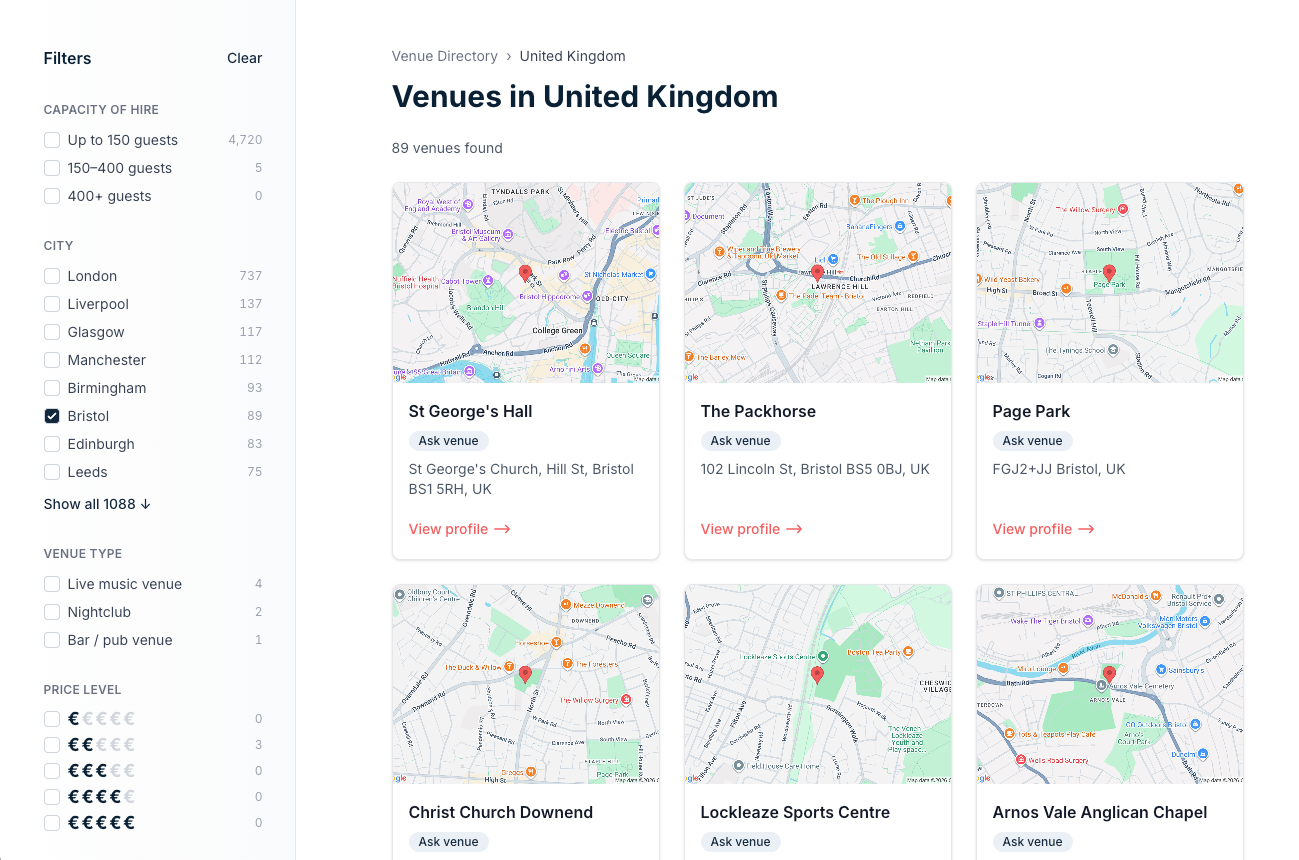
Task: Click Ask venue badge under Lockleaze Sports Centre
Action: (740, 842)
